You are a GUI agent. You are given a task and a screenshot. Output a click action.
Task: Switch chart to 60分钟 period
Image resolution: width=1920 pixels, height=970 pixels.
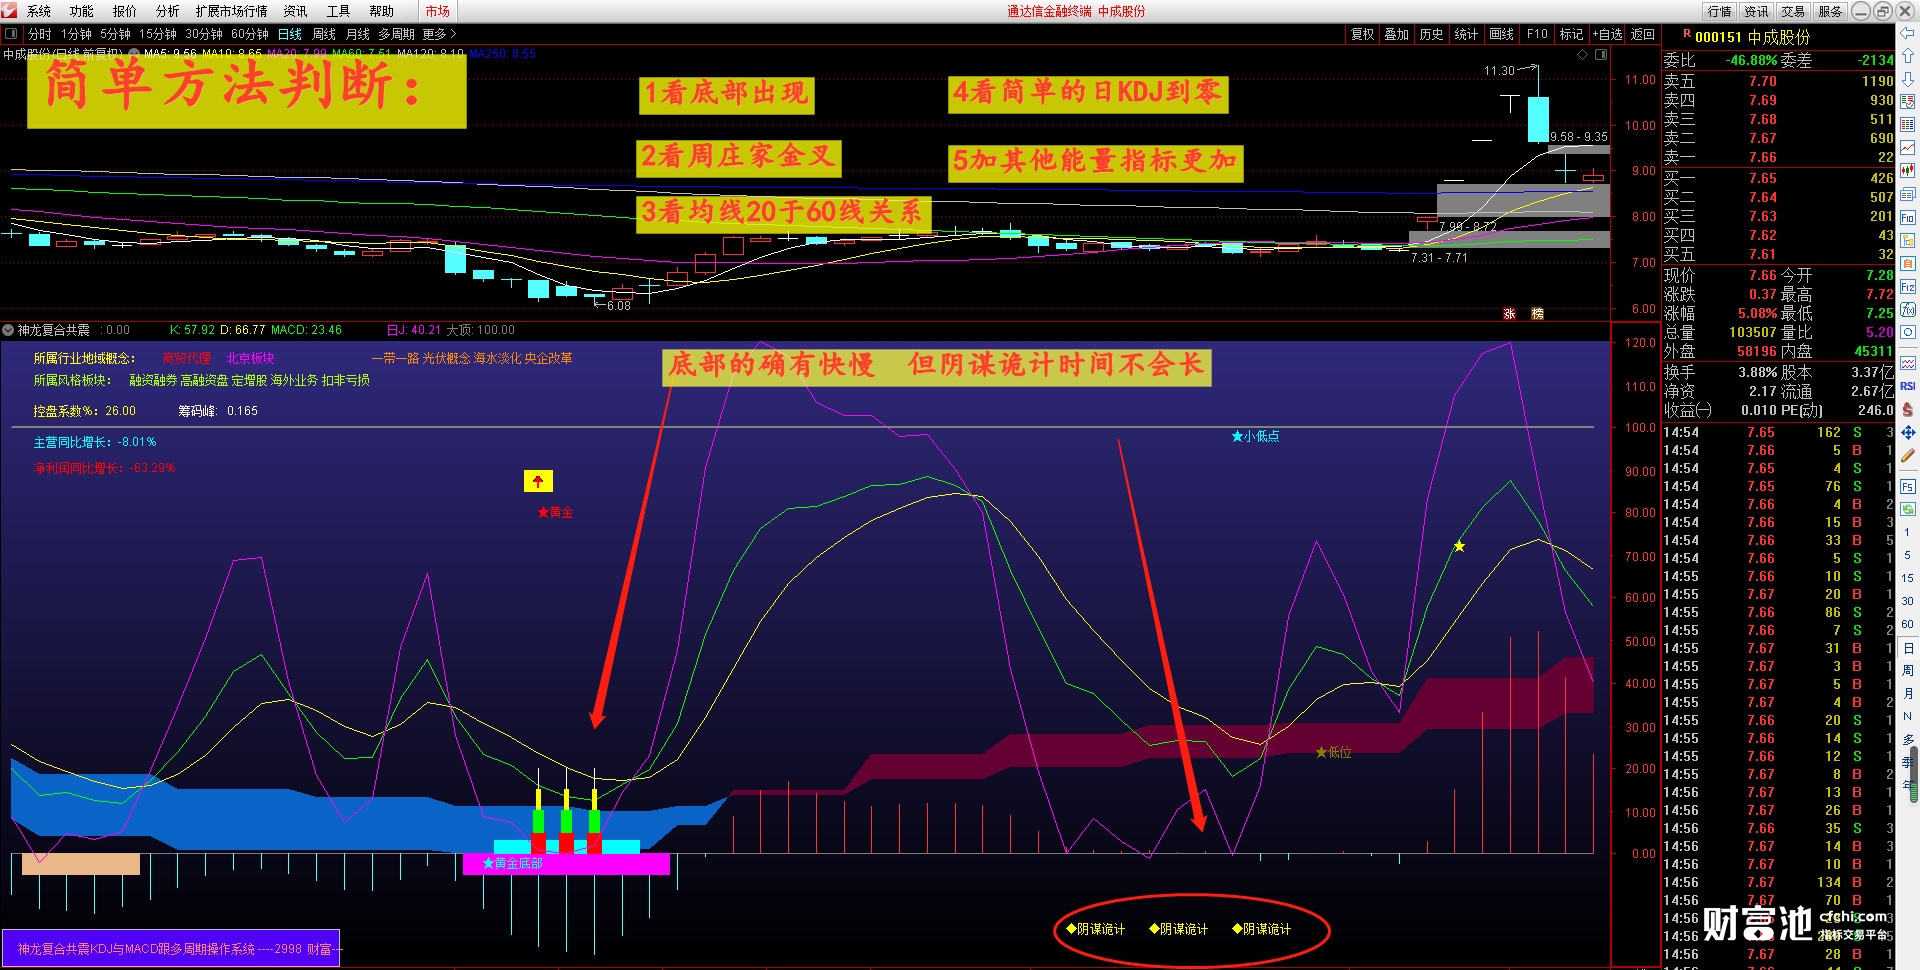click(250, 34)
